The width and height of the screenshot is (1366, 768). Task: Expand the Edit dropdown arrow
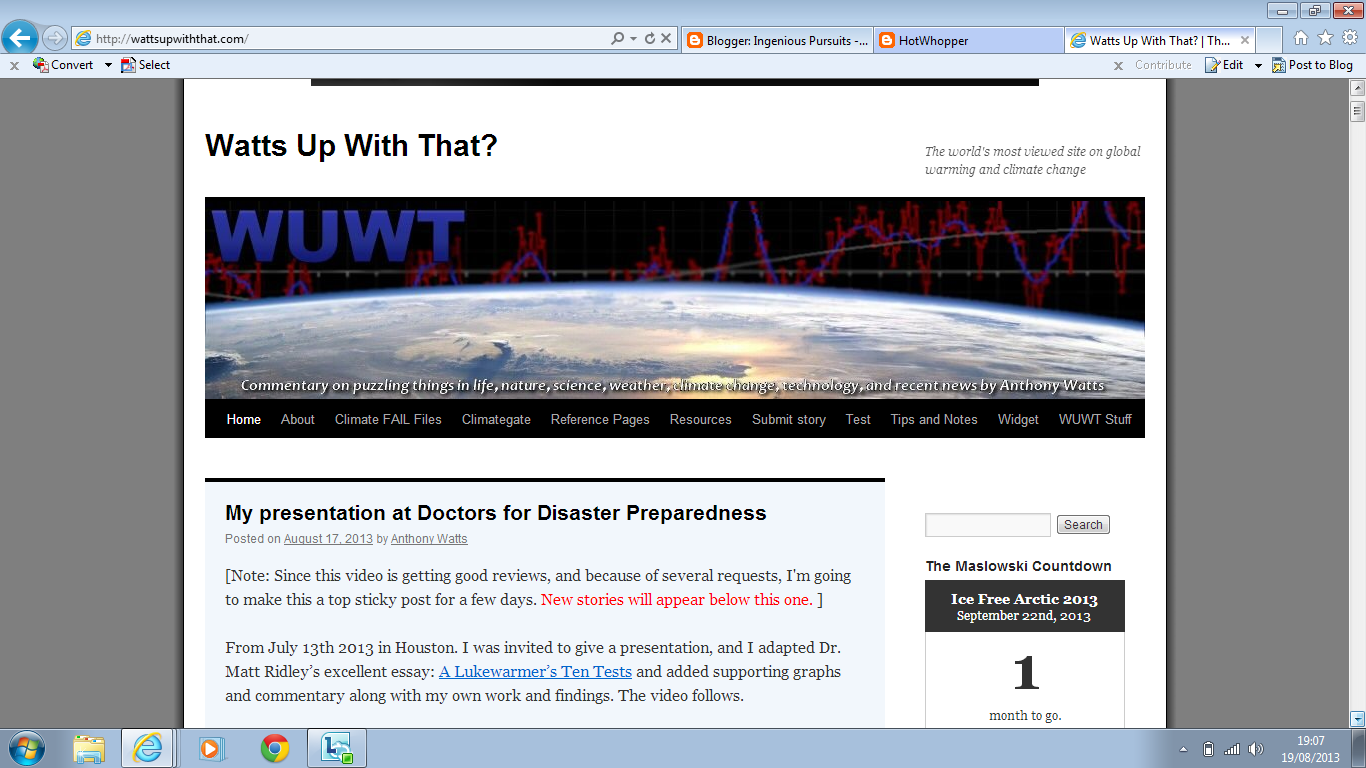pyautogui.click(x=1258, y=65)
